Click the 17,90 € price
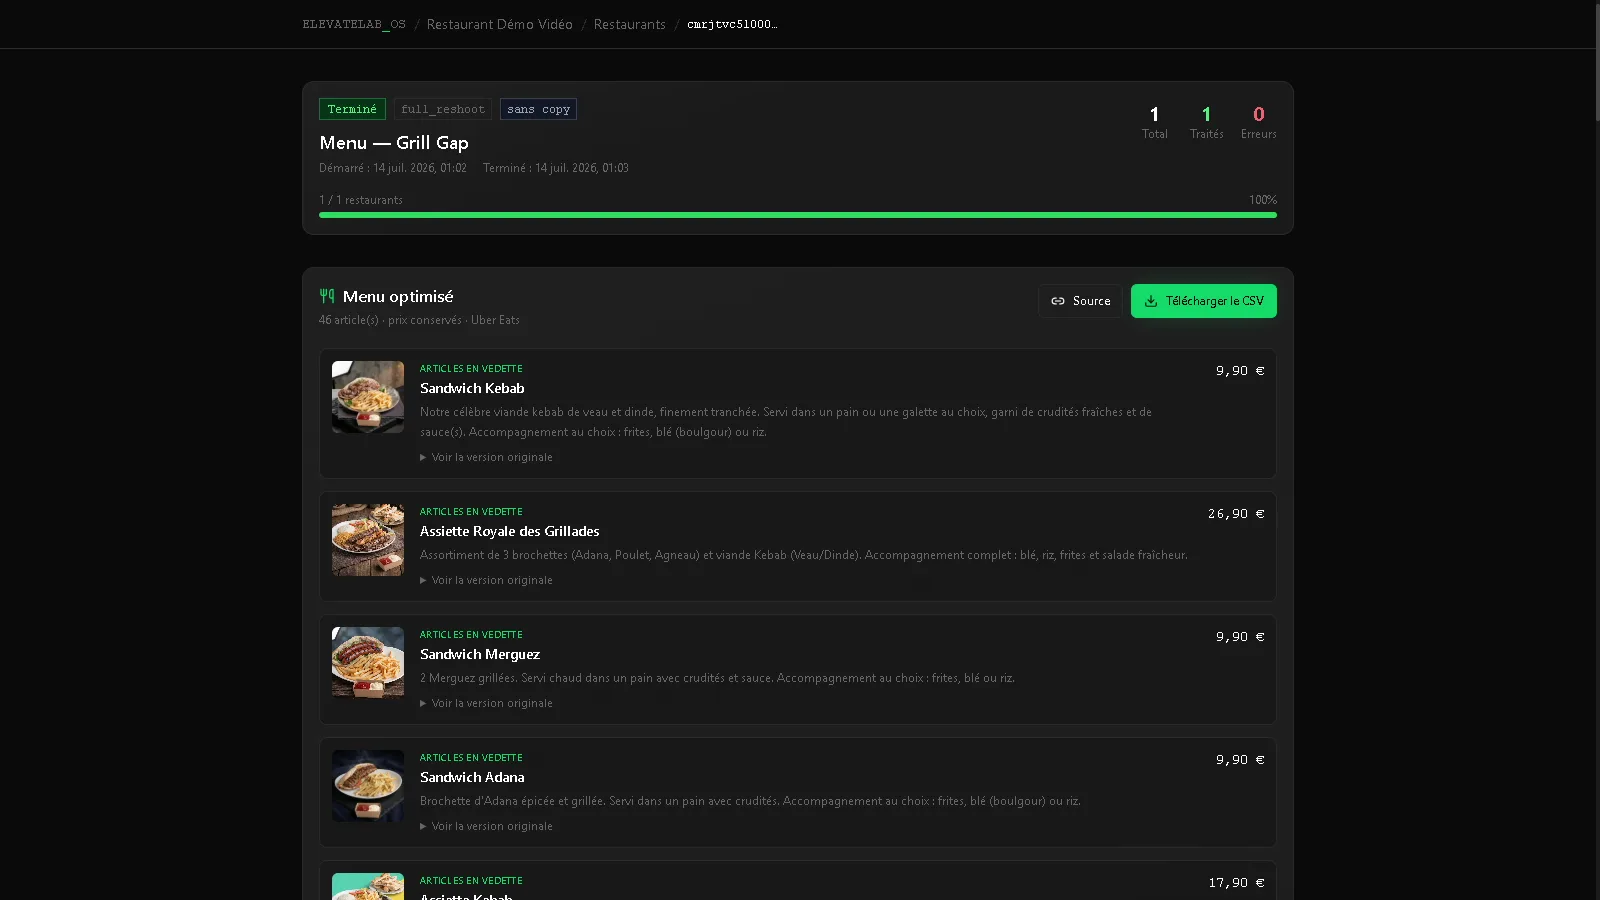Image resolution: width=1600 pixels, height=900 pixels. (x=1236, y=883)
